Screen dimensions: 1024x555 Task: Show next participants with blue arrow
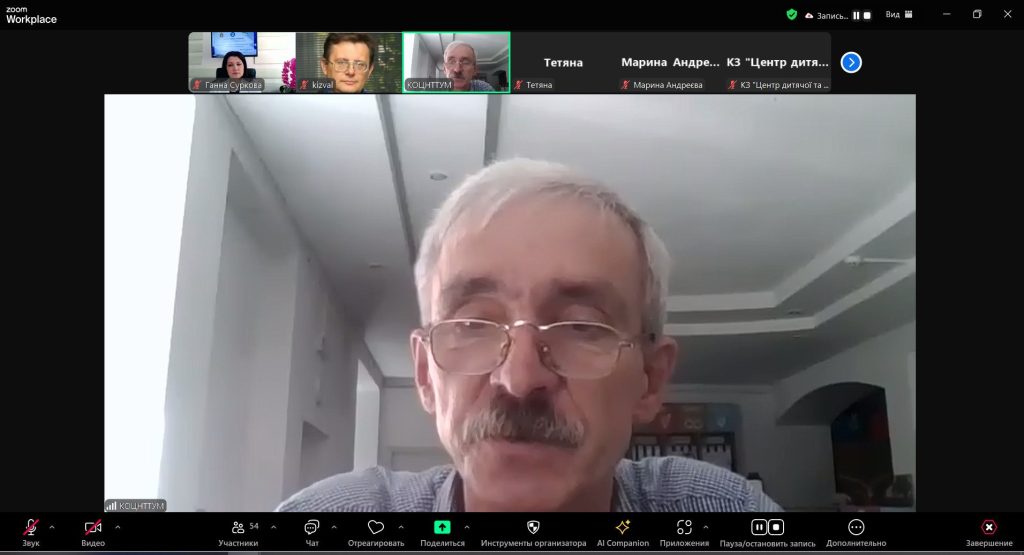(851, 62)
